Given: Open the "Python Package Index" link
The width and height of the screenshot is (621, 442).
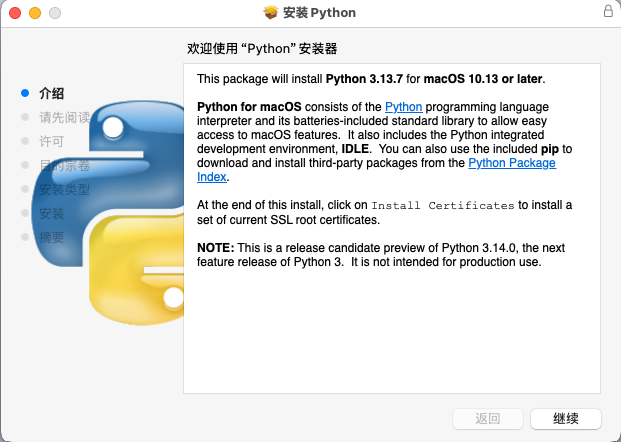Looking at the screenshot, I should [x=511, y=162].
